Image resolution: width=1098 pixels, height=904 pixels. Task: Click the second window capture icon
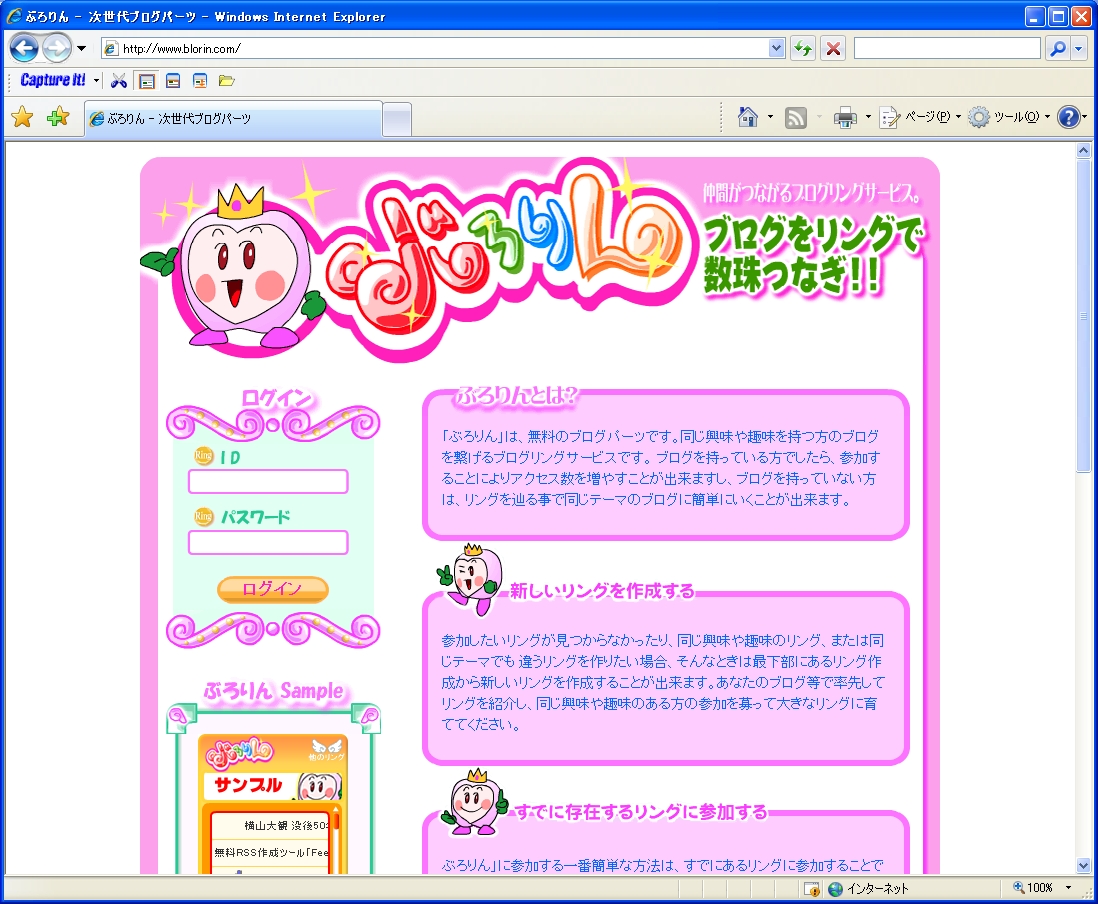173,81
